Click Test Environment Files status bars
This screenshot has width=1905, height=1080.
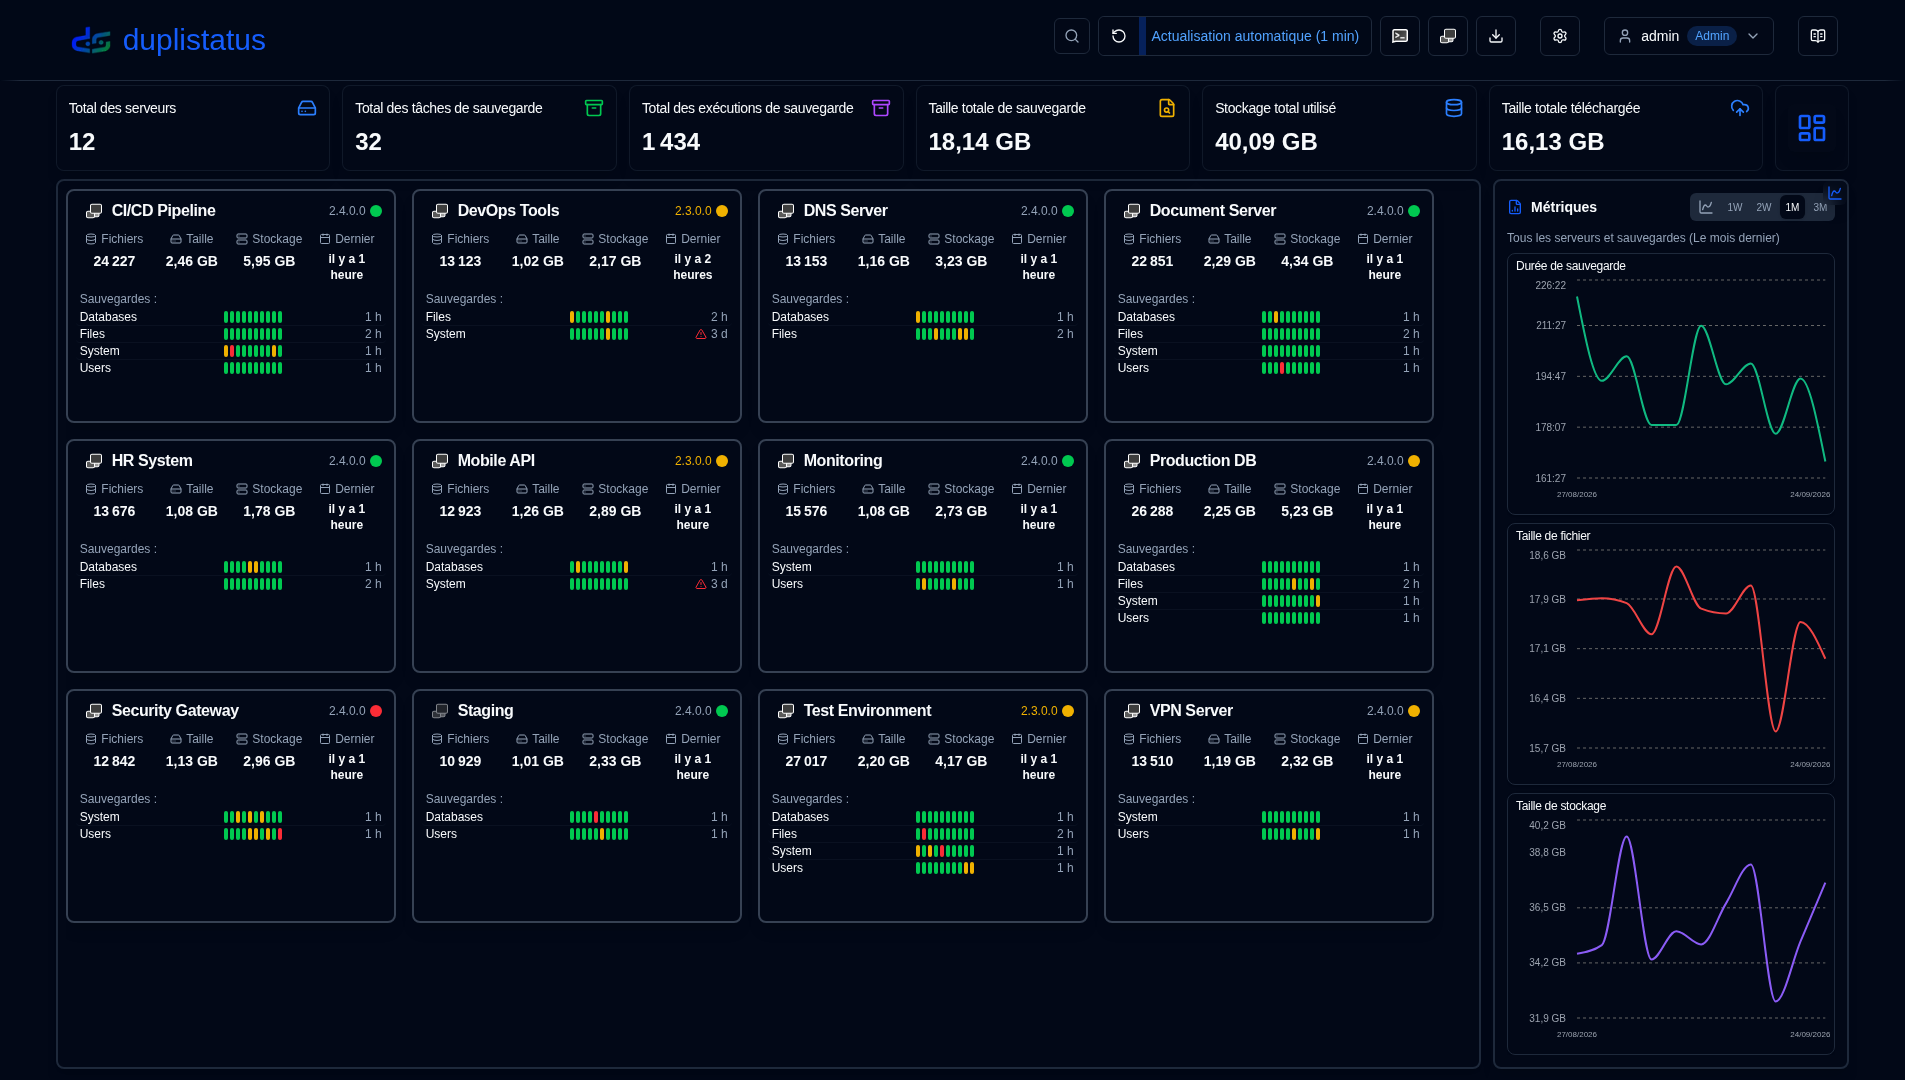(945, 834)
